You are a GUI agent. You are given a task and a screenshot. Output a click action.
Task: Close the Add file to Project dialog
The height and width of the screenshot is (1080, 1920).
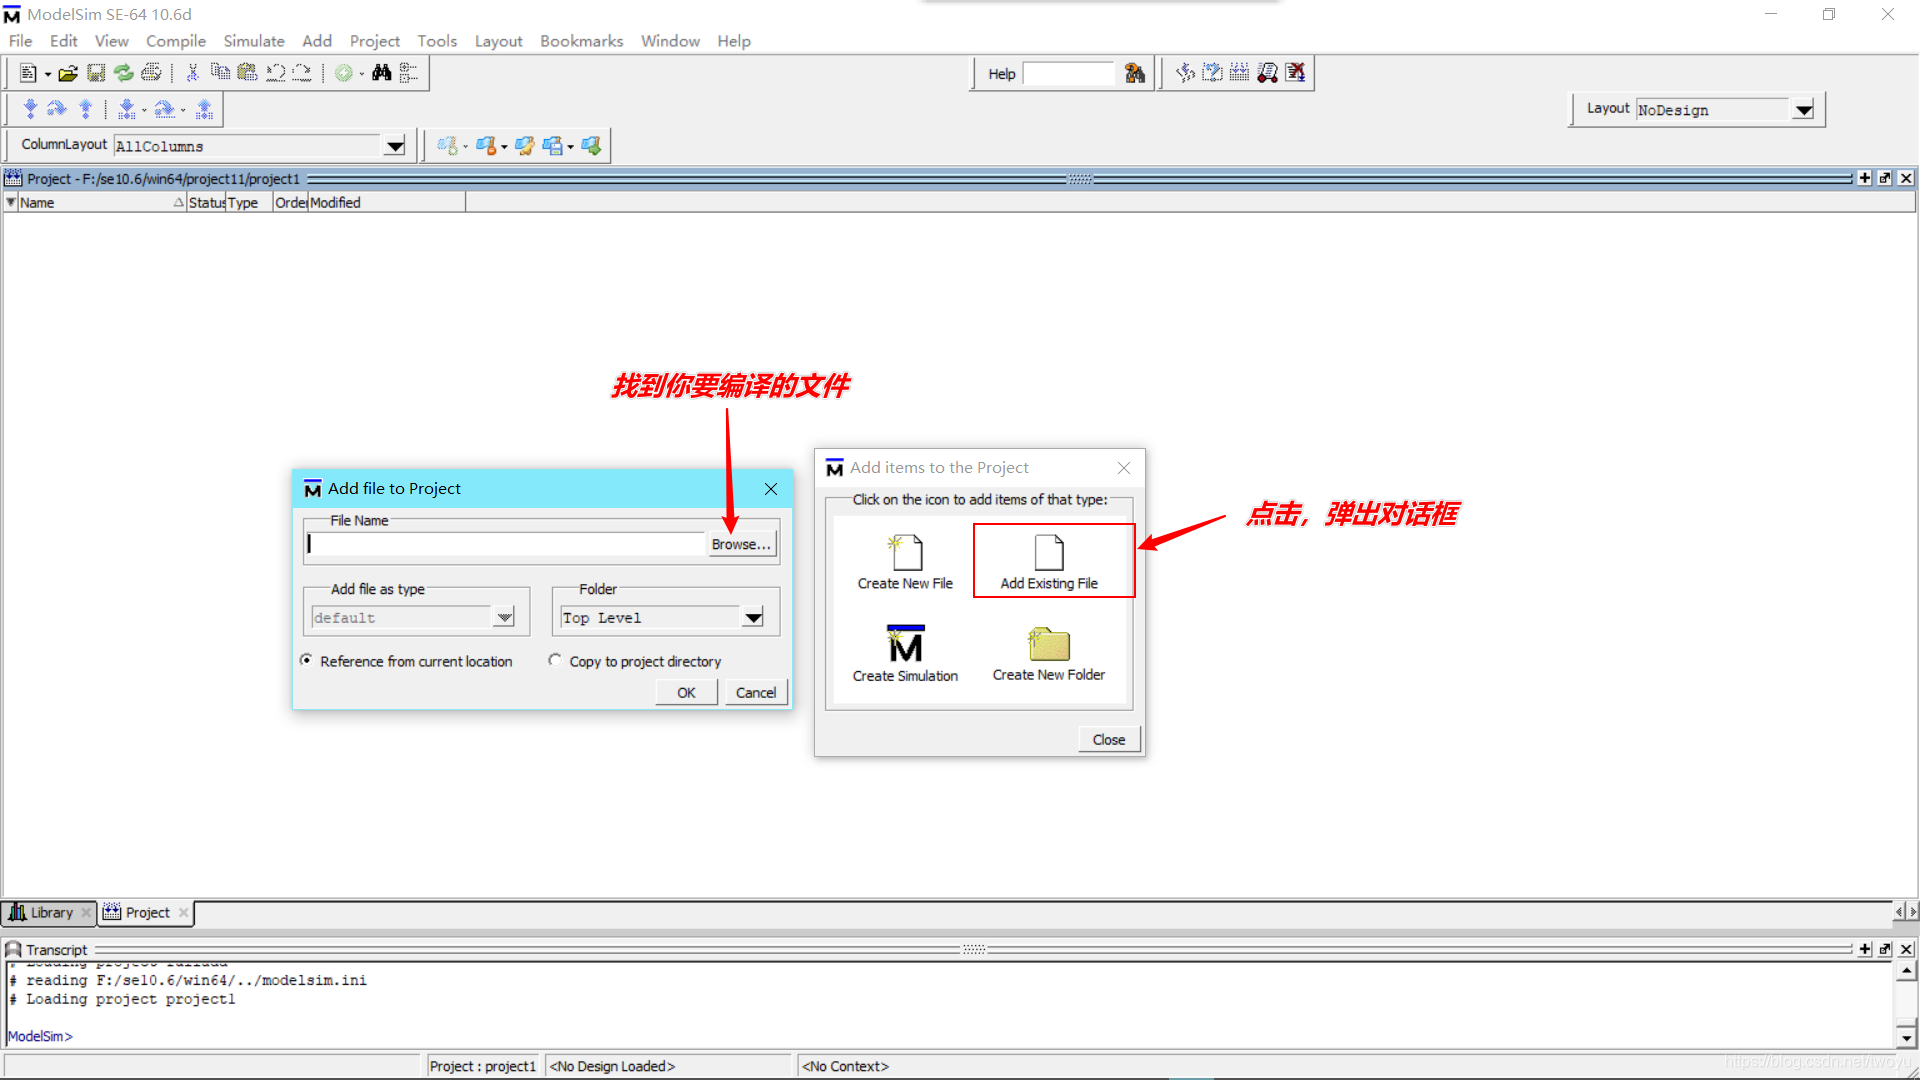(771, 489)
